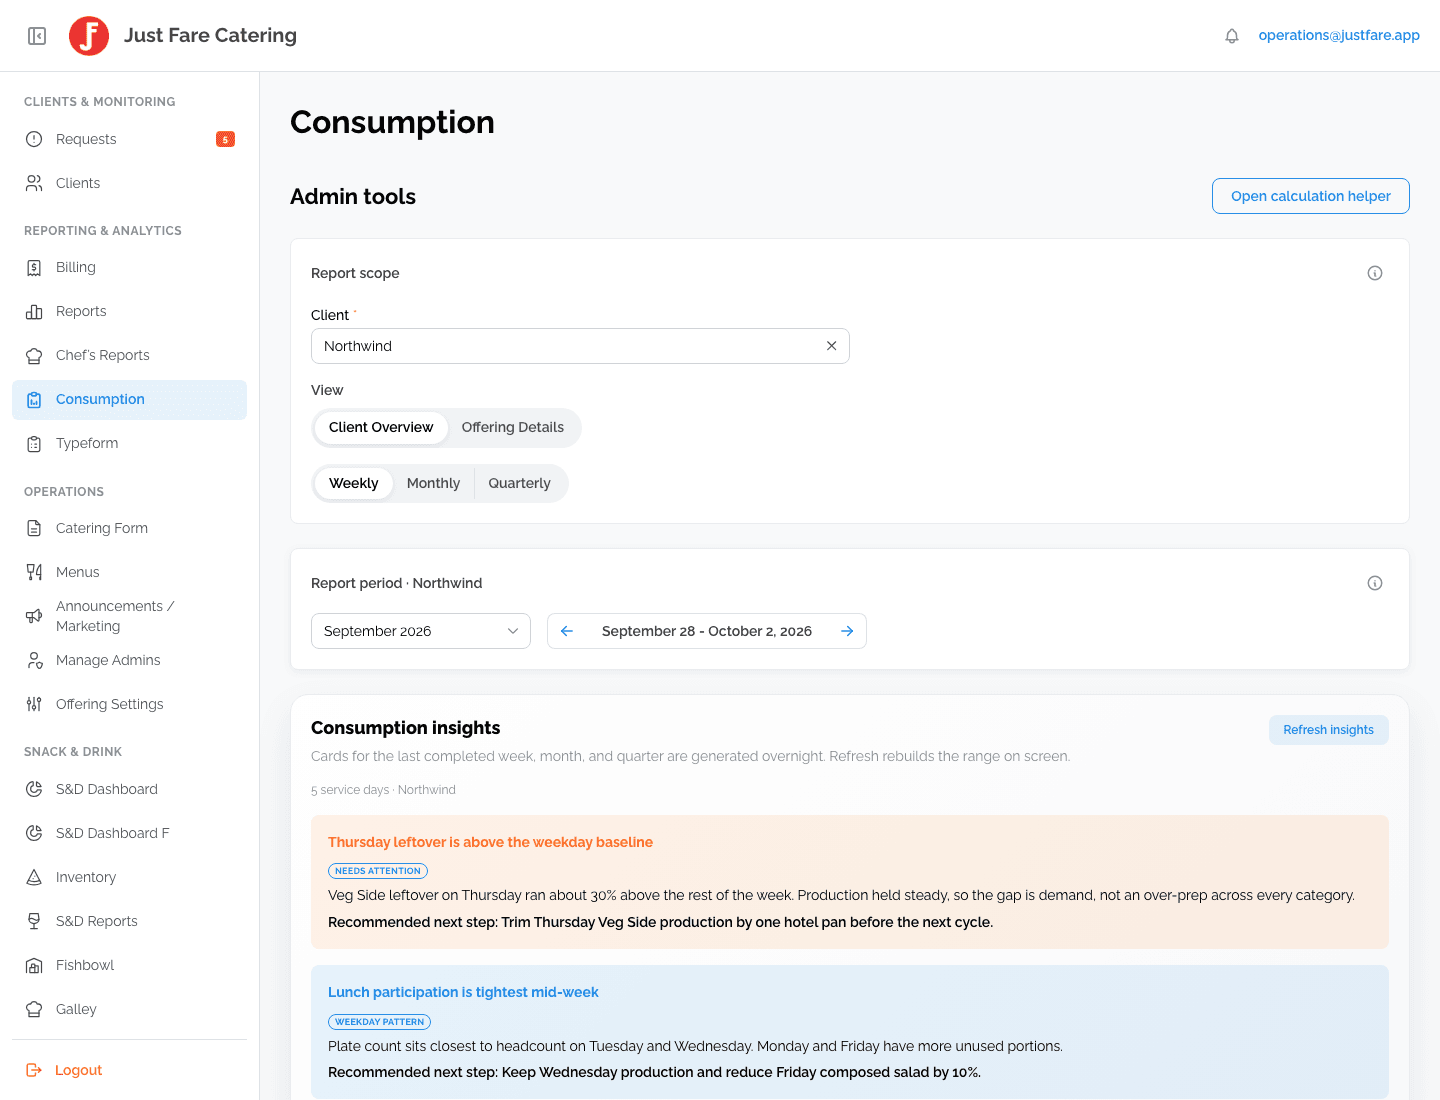Show info for Report period card

[x=1375, y=583]
